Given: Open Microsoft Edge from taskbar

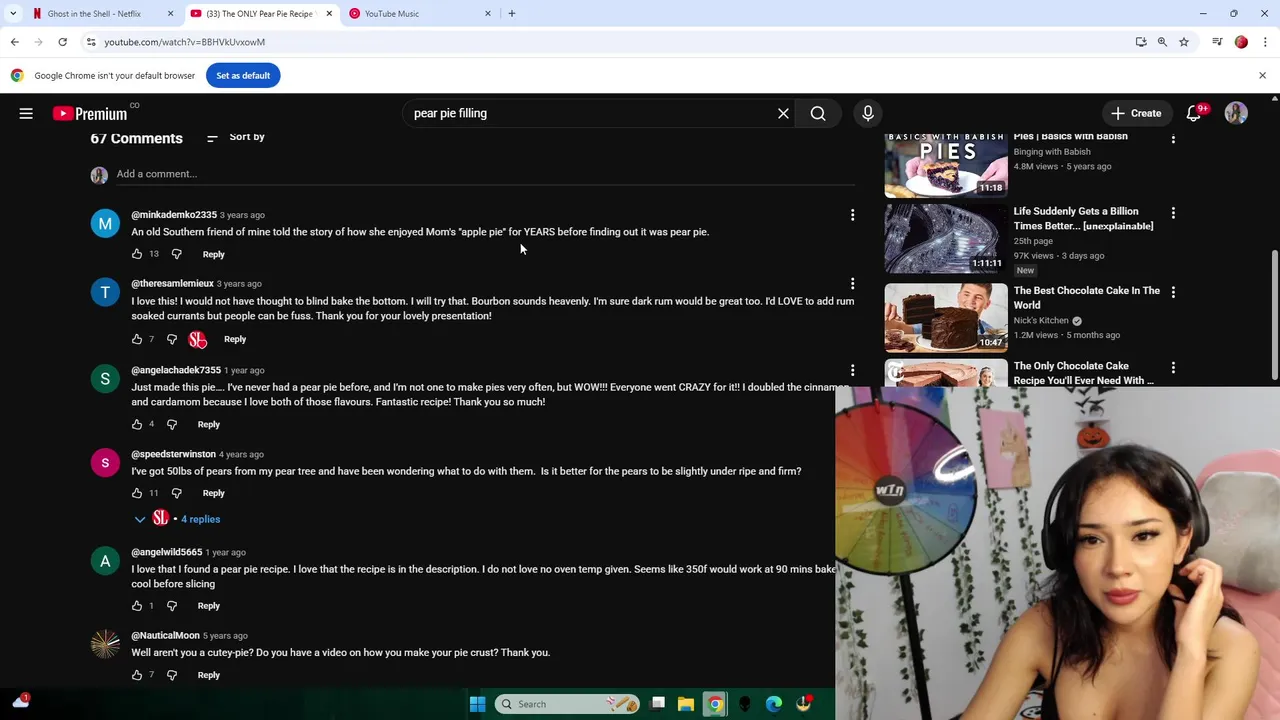Looking at the screenshot, I should click(774, 704).
